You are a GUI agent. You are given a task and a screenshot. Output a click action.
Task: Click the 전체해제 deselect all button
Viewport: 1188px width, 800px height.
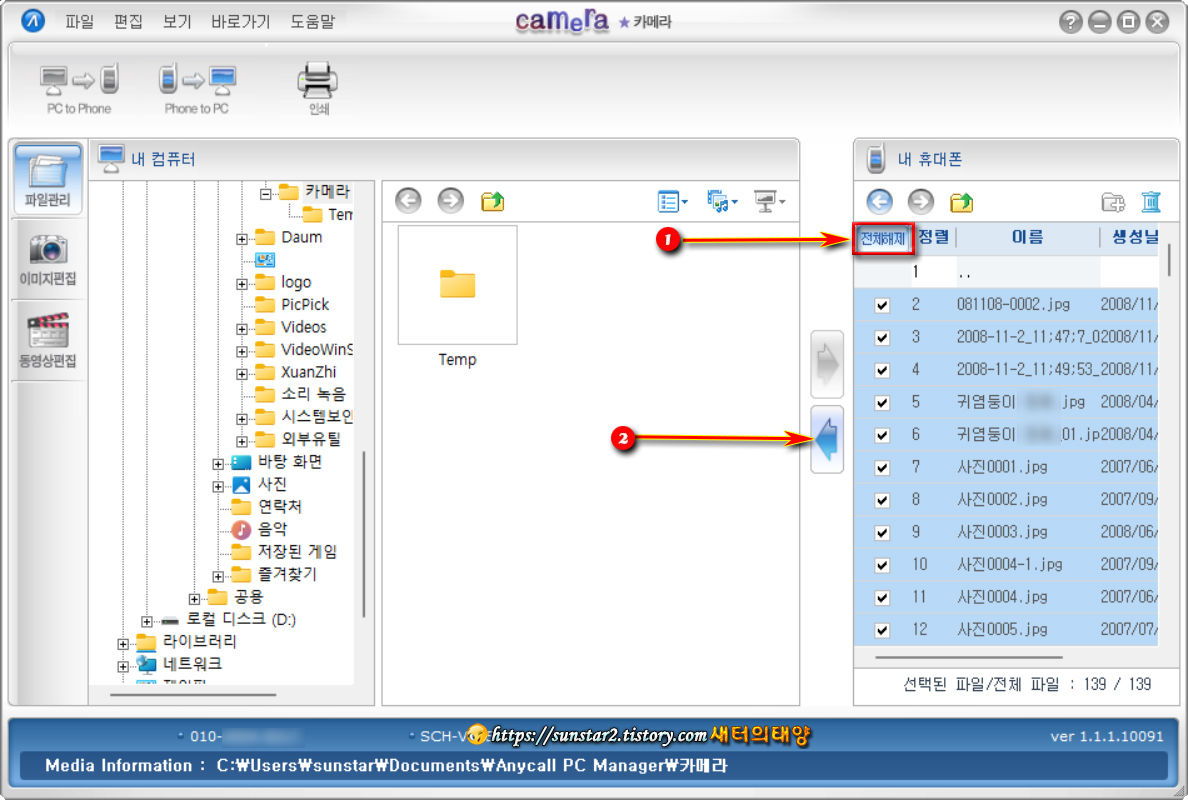[x=883, y=239]
